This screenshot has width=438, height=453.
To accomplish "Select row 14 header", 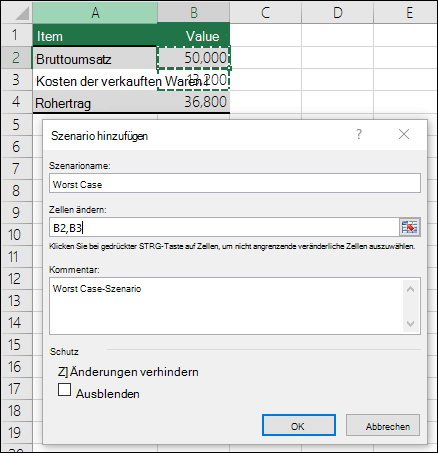I will 16,323.
